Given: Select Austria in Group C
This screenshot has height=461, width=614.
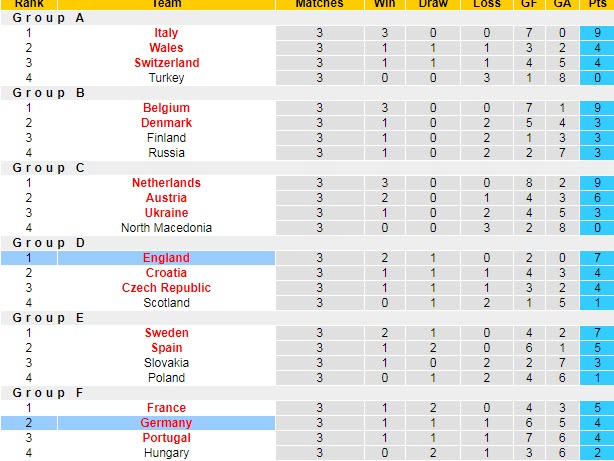Looking at the screenshot, I should [166, 198].
